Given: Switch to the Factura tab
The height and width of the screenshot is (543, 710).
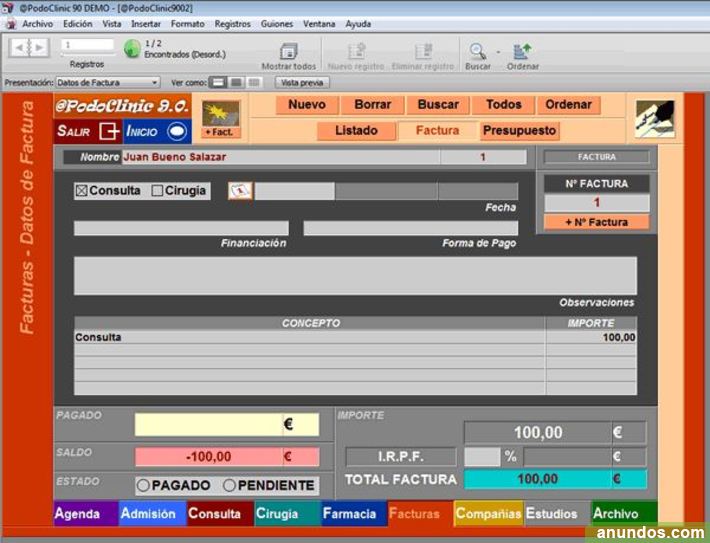Looking at the screenshot, I should point(437,131).
